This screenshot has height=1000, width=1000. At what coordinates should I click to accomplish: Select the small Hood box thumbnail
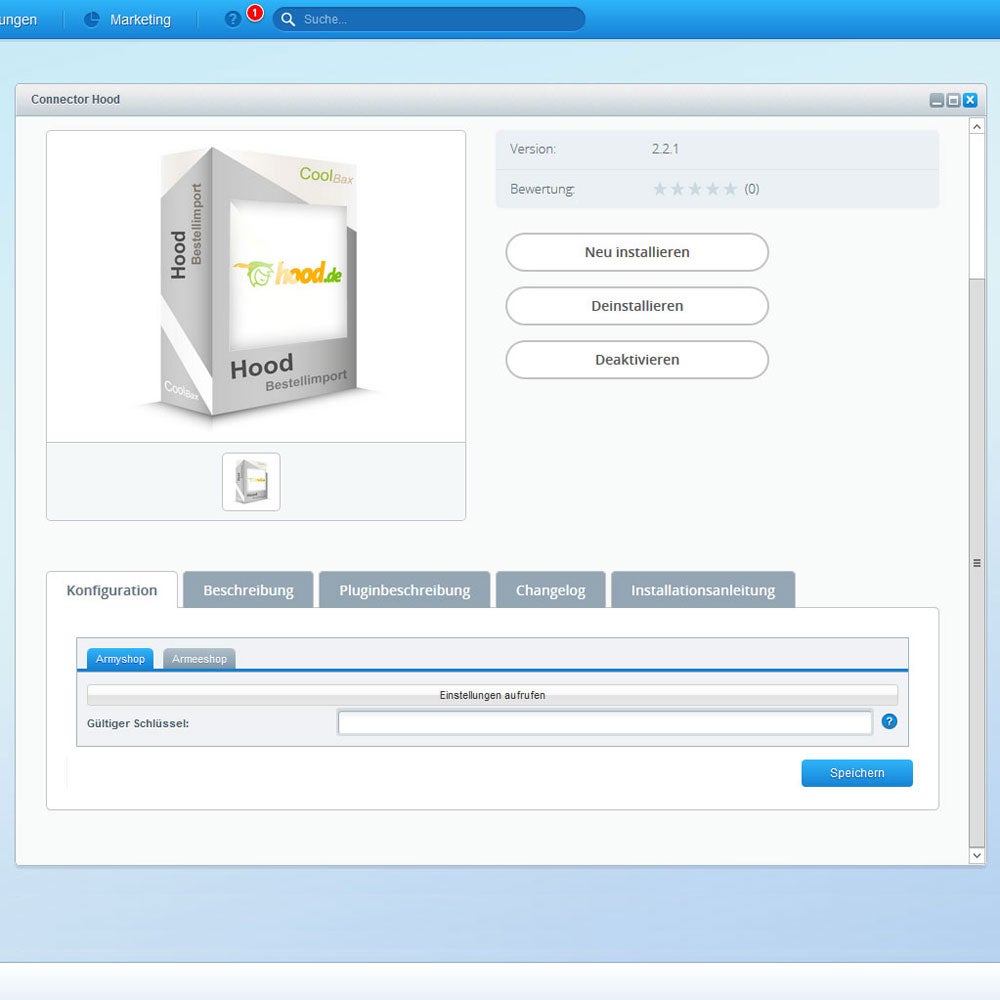pyautogui.click(x=251, y=482)
